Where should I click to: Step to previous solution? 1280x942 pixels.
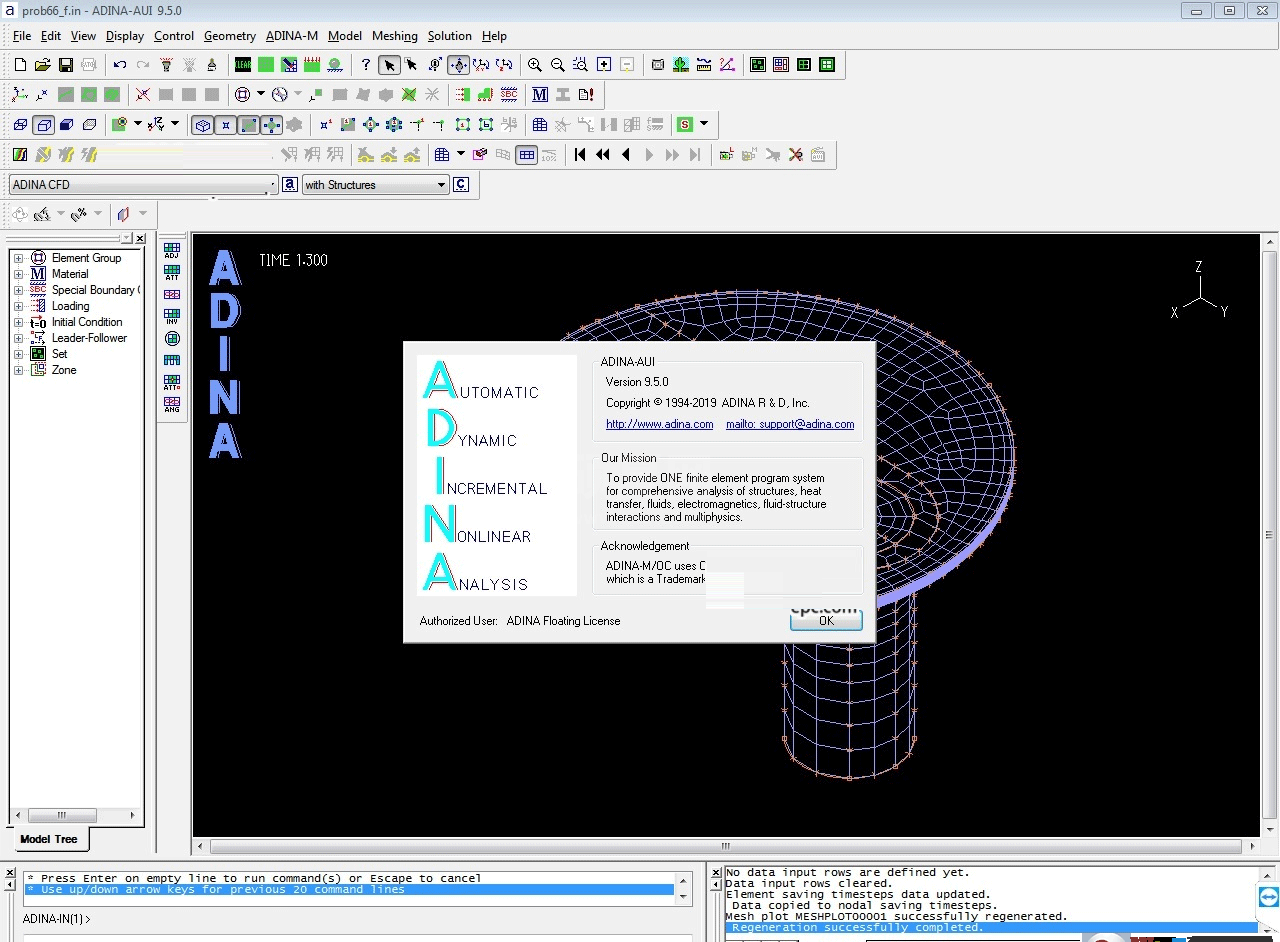coord(626,155)
